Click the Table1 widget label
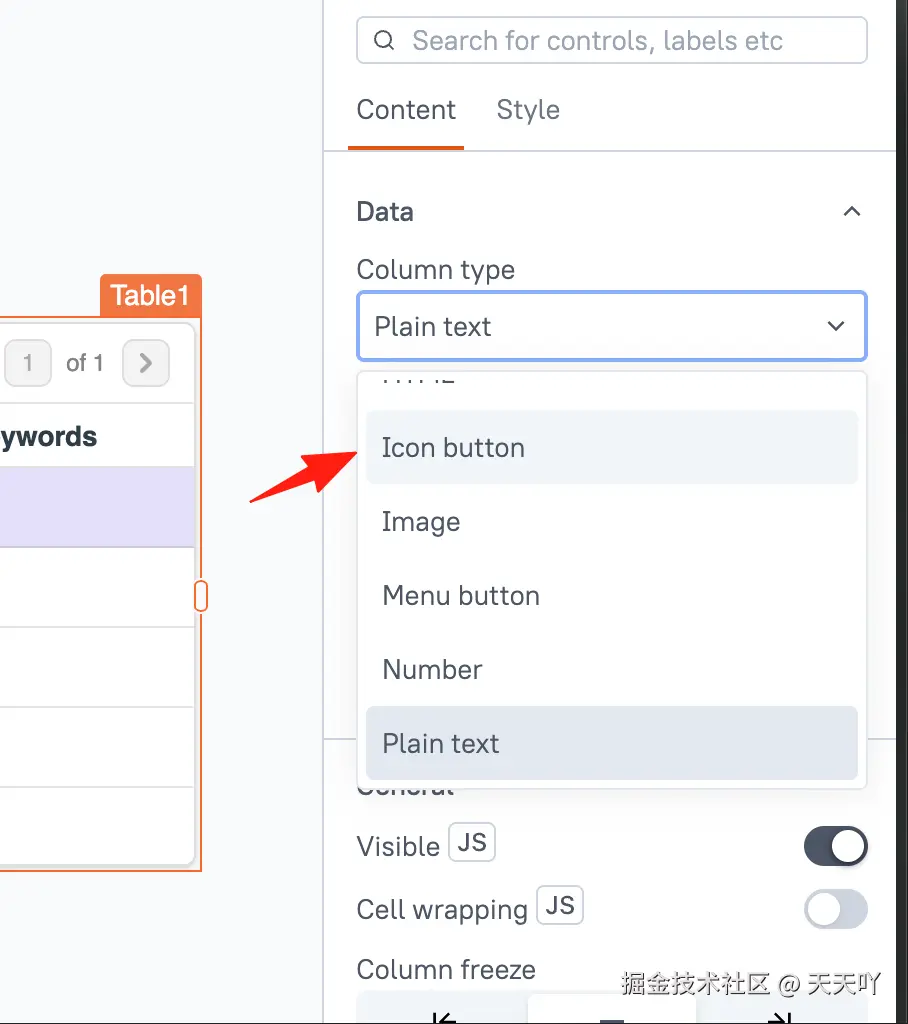Viewport: 908px width, 1024px height. 150,296
